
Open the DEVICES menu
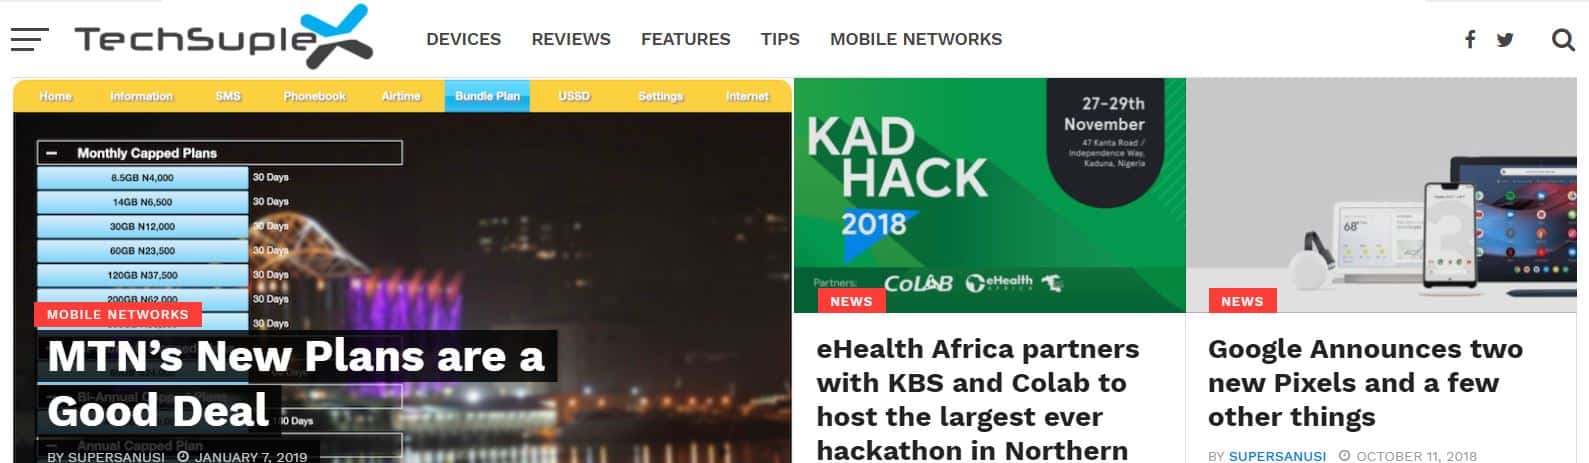coord(464,39)
